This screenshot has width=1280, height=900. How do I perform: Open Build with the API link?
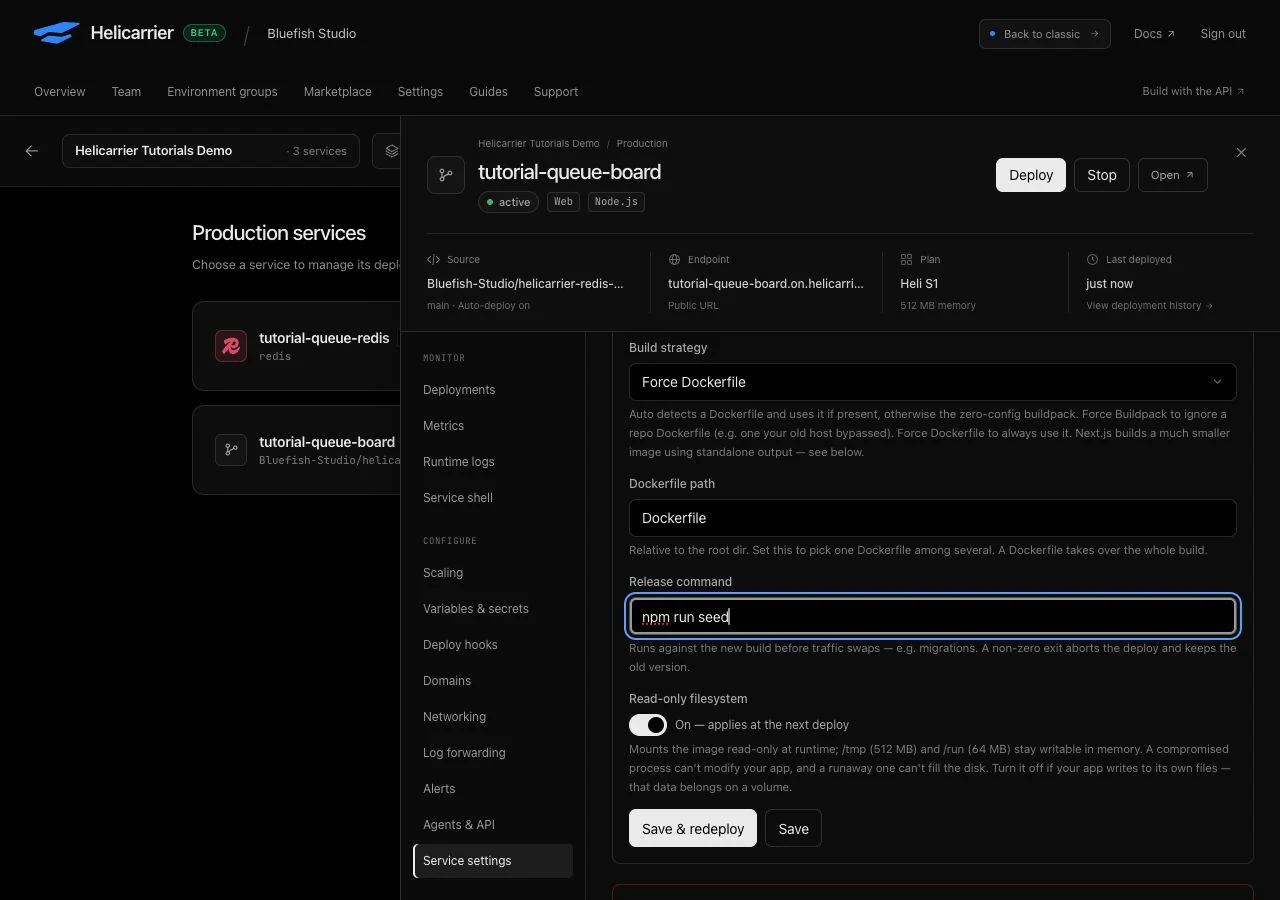pos(1193,91)
